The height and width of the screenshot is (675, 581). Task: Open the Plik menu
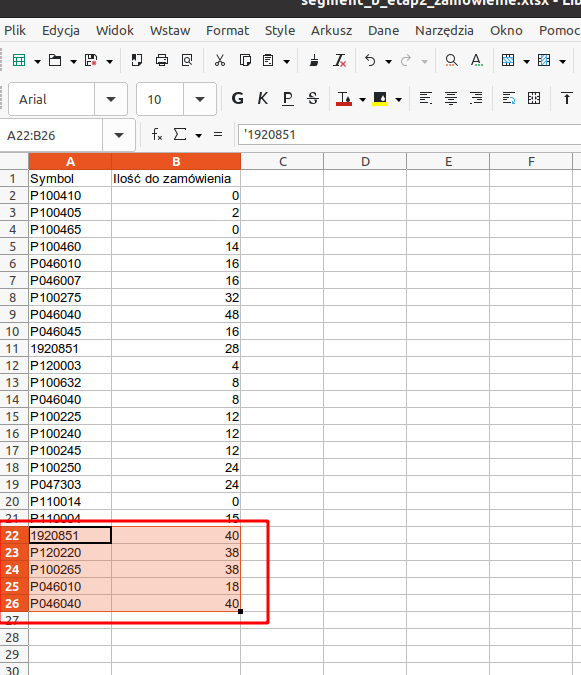tap(15, 31)
